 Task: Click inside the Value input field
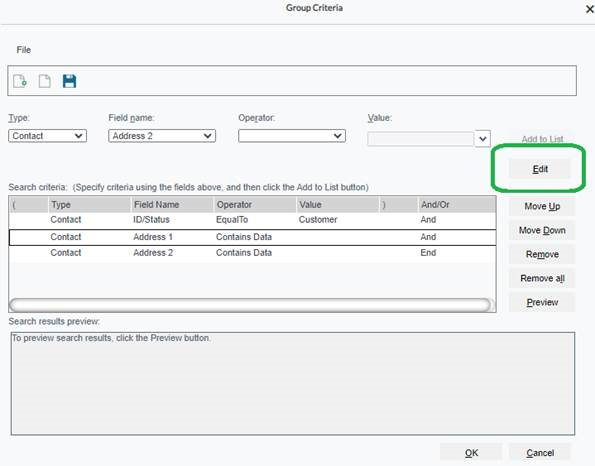pyautogui.click(x=420, y=139)
